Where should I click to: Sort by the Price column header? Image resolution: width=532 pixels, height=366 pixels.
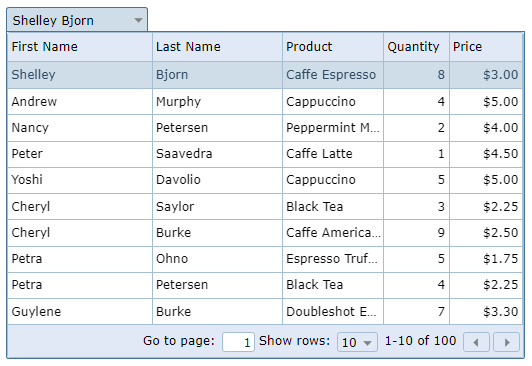(486, 47)
